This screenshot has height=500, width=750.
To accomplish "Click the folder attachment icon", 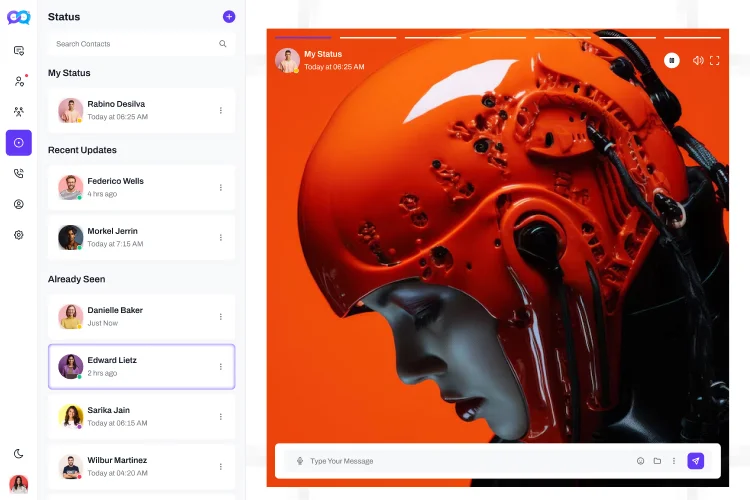I will point(657,461).
